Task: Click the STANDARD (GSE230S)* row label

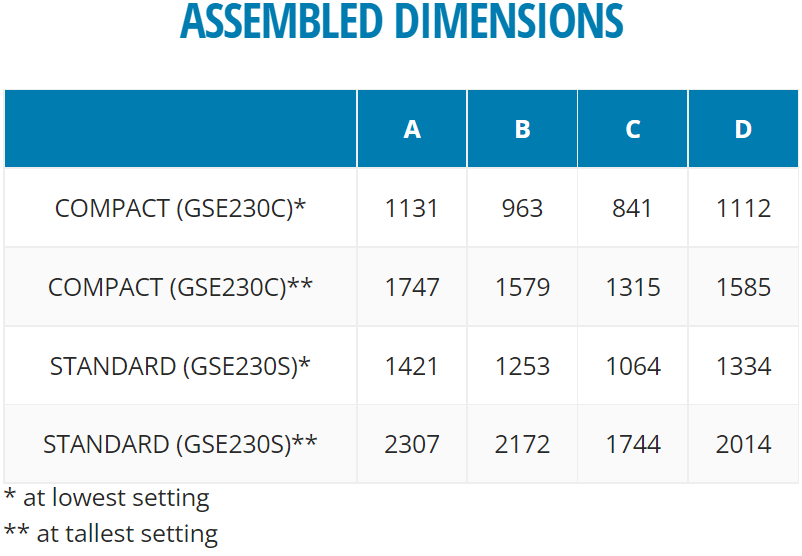Action: click(180, 366)
